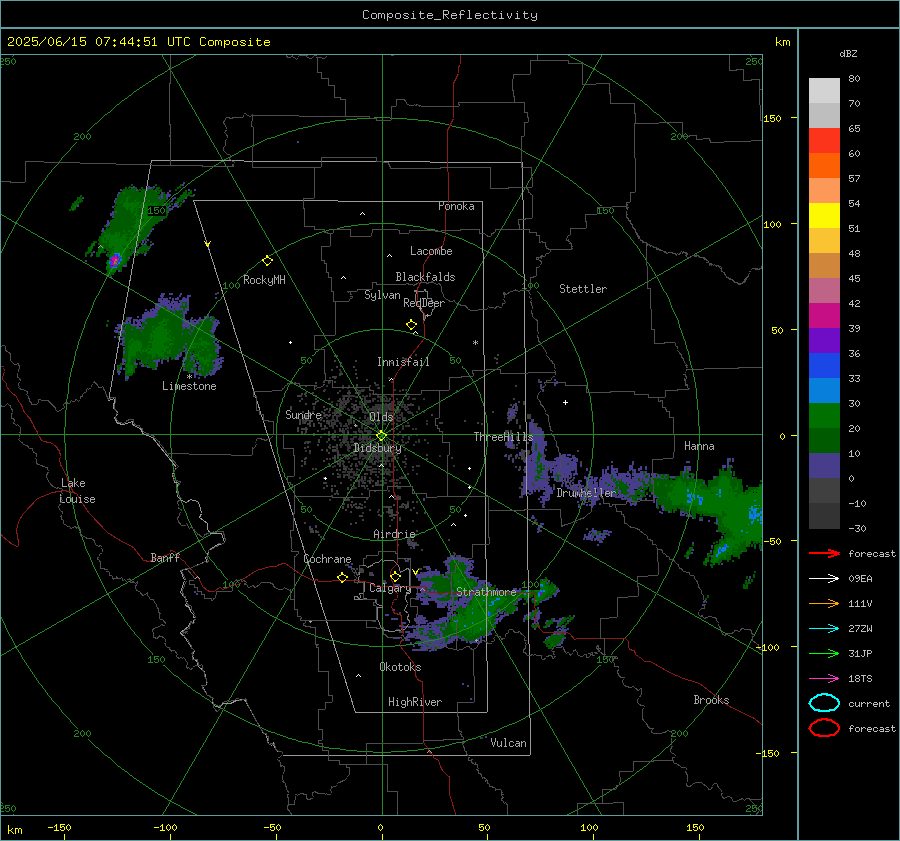Click the Sylvan label
Image resolution: width=900 pixels, height=841 pixels.
tap(382, 294)
